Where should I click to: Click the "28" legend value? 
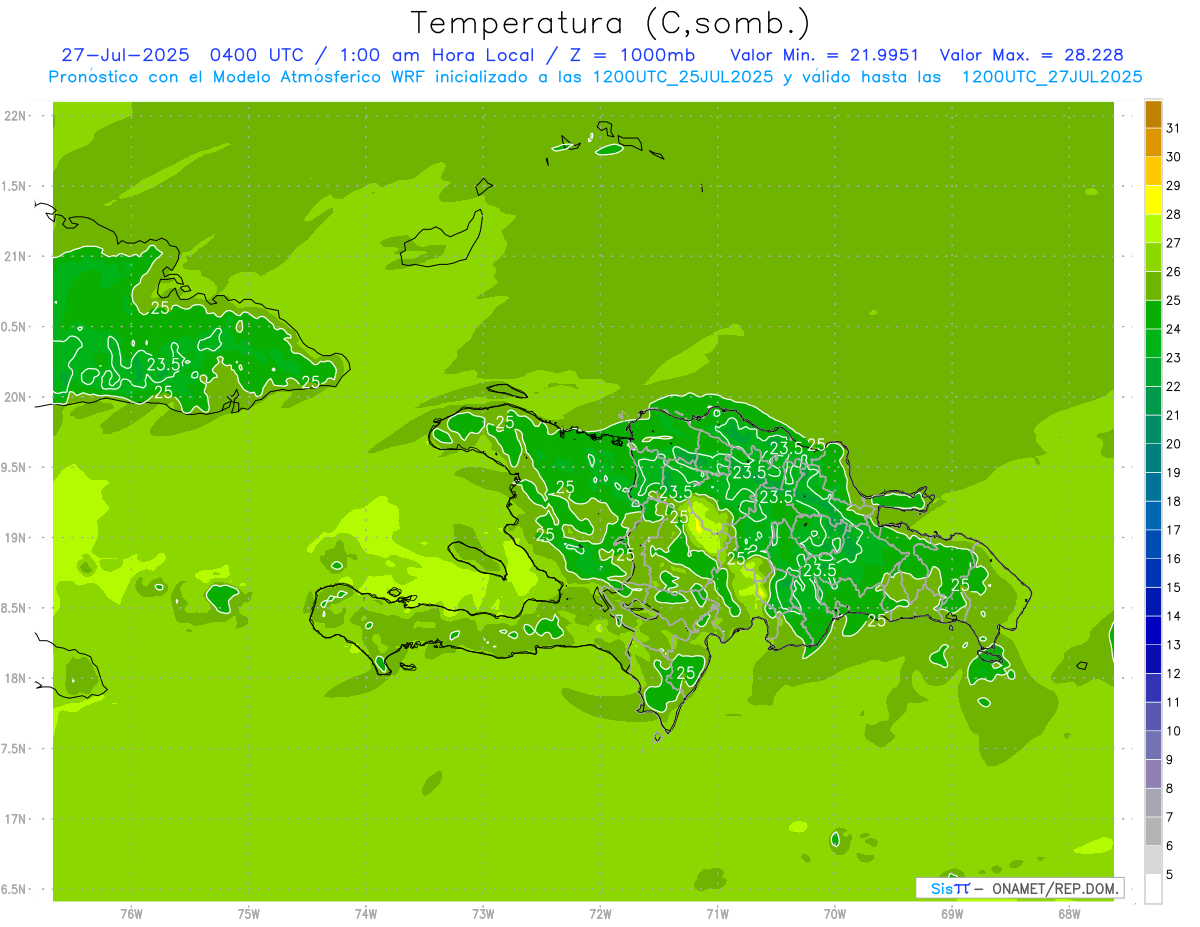1173,214
